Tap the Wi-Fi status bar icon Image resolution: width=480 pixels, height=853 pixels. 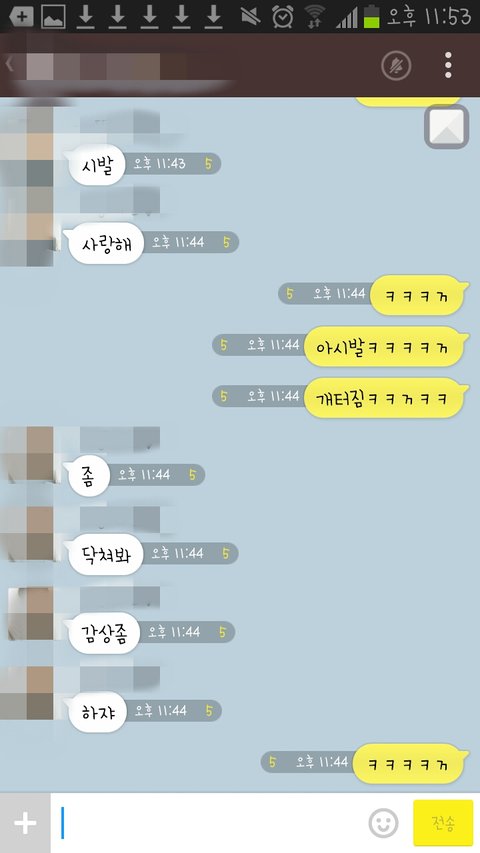tap(315, 16)
